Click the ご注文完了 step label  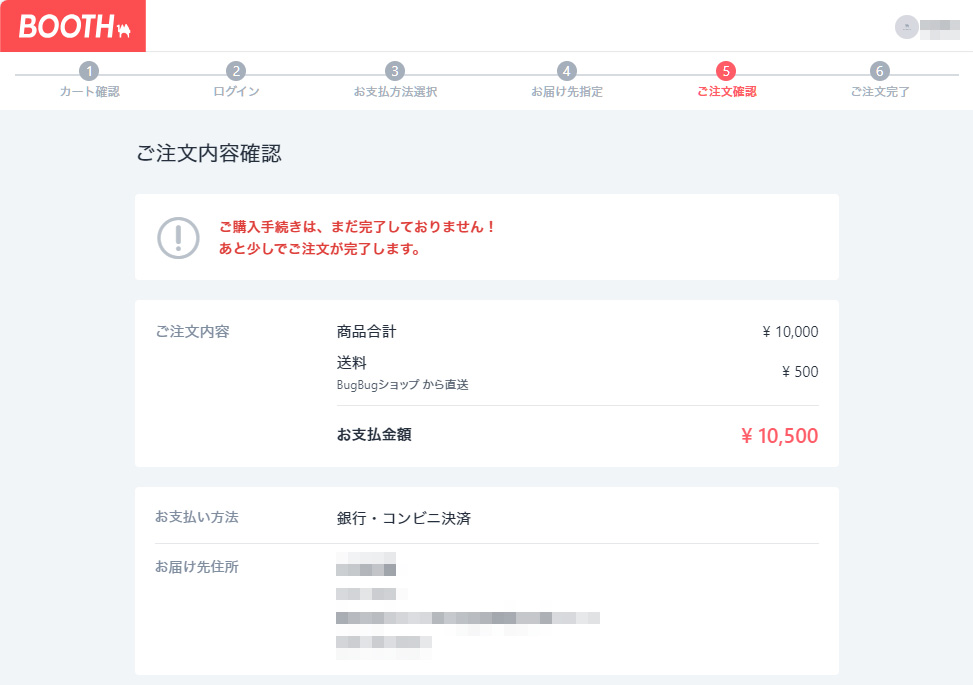coord(880,92)
